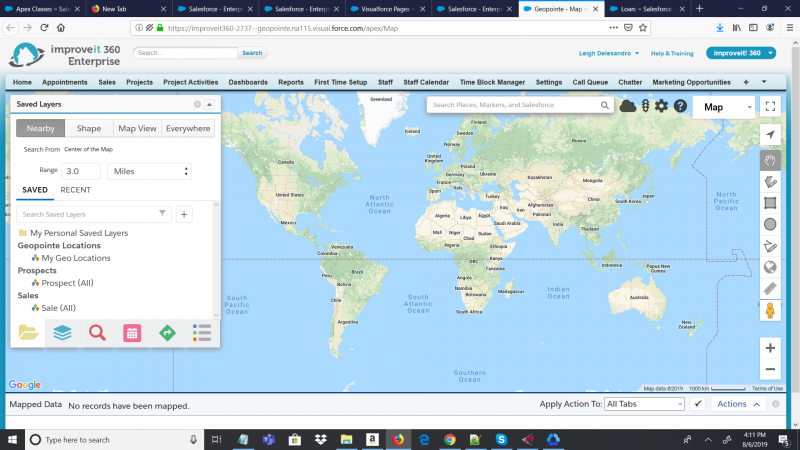Switch to the SAVED tab
The image size is (800, 450).
click(x=35, y=190)
